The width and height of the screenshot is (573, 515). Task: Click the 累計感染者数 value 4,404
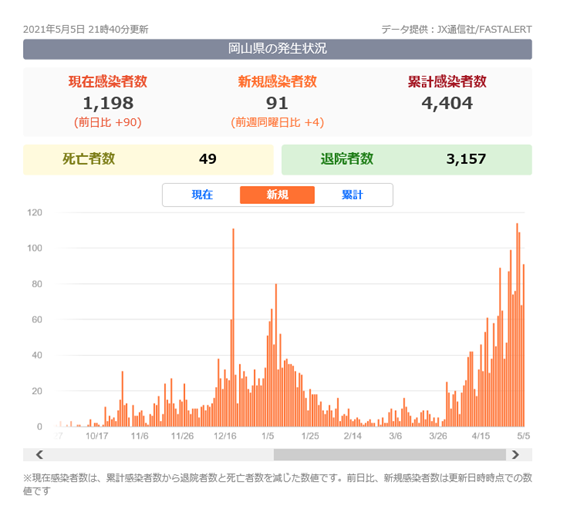point(447,103)
